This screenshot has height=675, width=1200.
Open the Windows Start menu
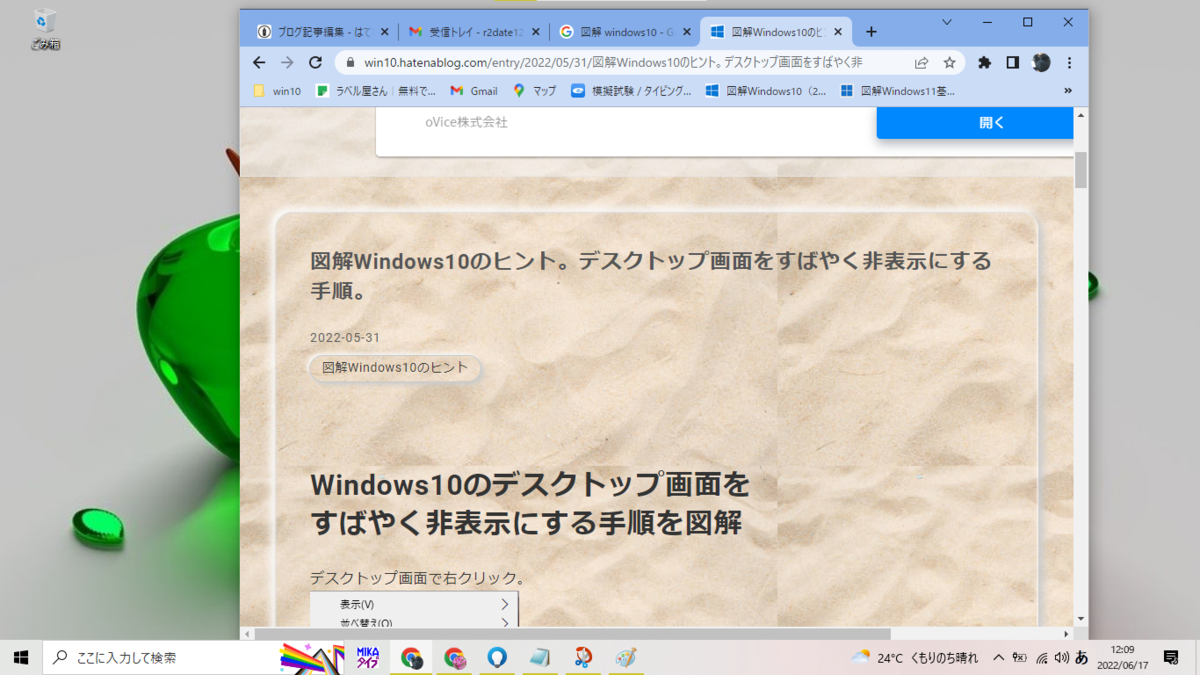pos(21,657)
